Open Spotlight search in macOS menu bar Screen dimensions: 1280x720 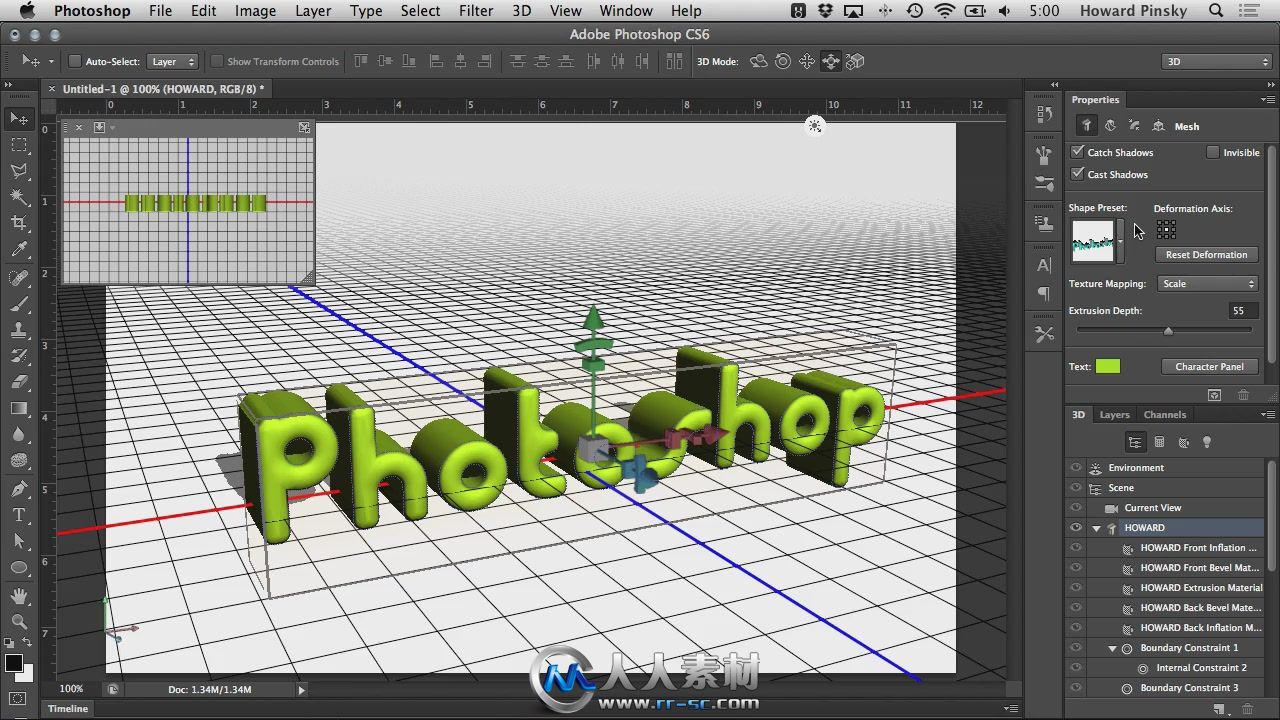[1216, 11]
